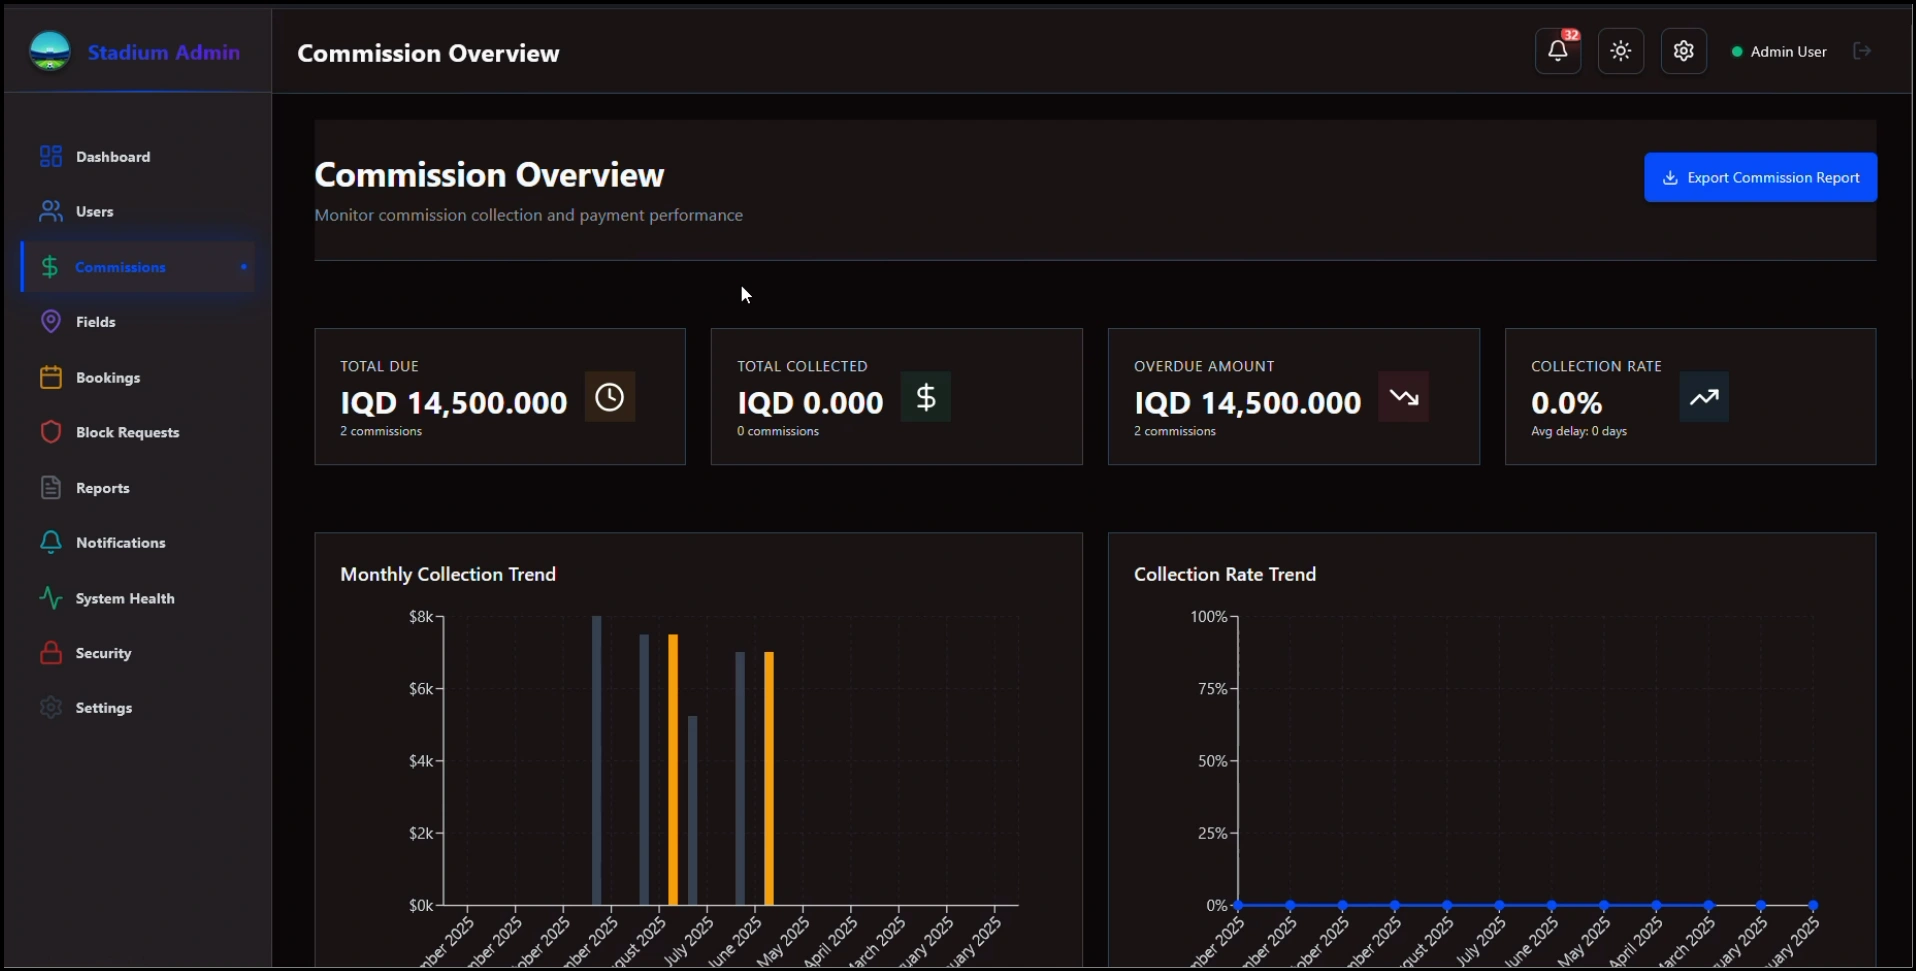Screen dimensions: 1916x971
Task: Open Reports via the document icon
Action: coord(51,487)
